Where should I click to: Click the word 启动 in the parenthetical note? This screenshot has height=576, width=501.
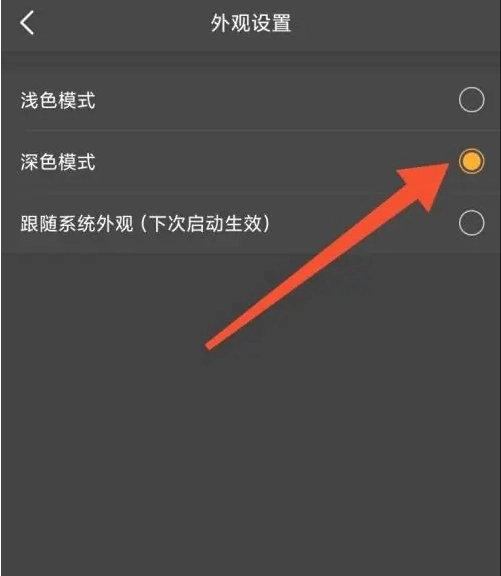pyautogui.click(x=205, y=223)
